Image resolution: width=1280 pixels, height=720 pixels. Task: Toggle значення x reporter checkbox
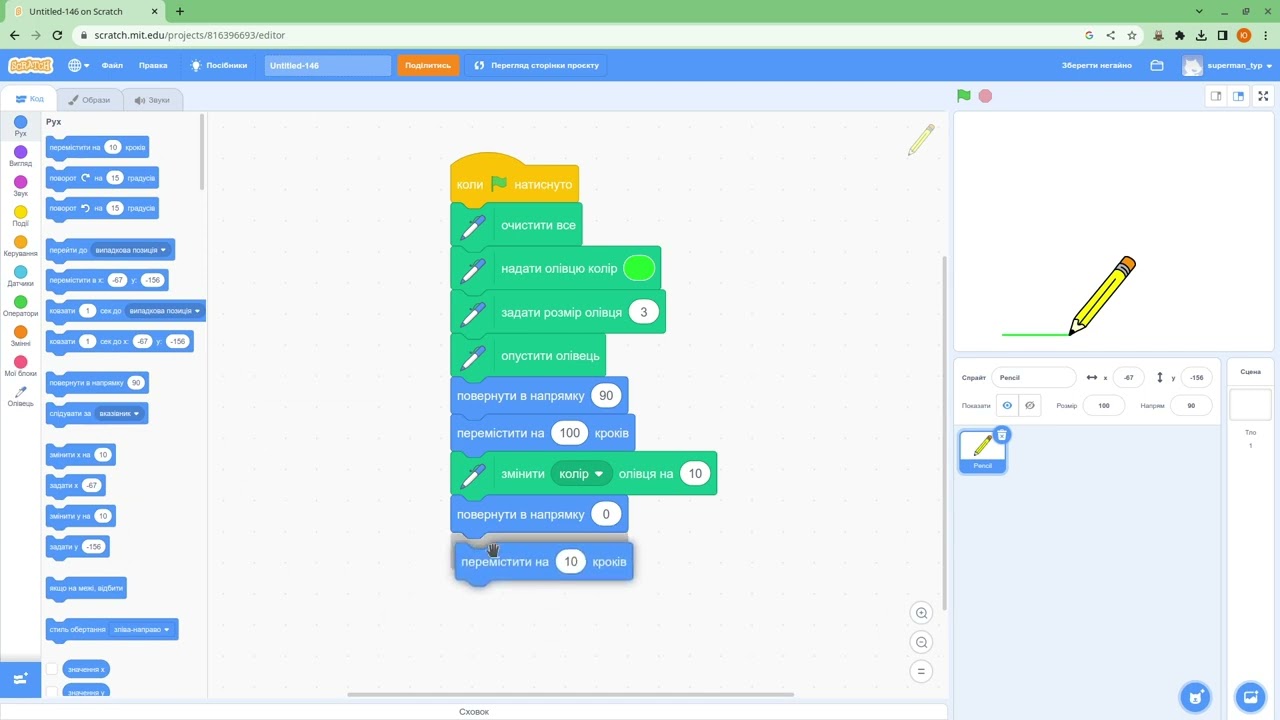pyautogui.click(x=52, y=669)
